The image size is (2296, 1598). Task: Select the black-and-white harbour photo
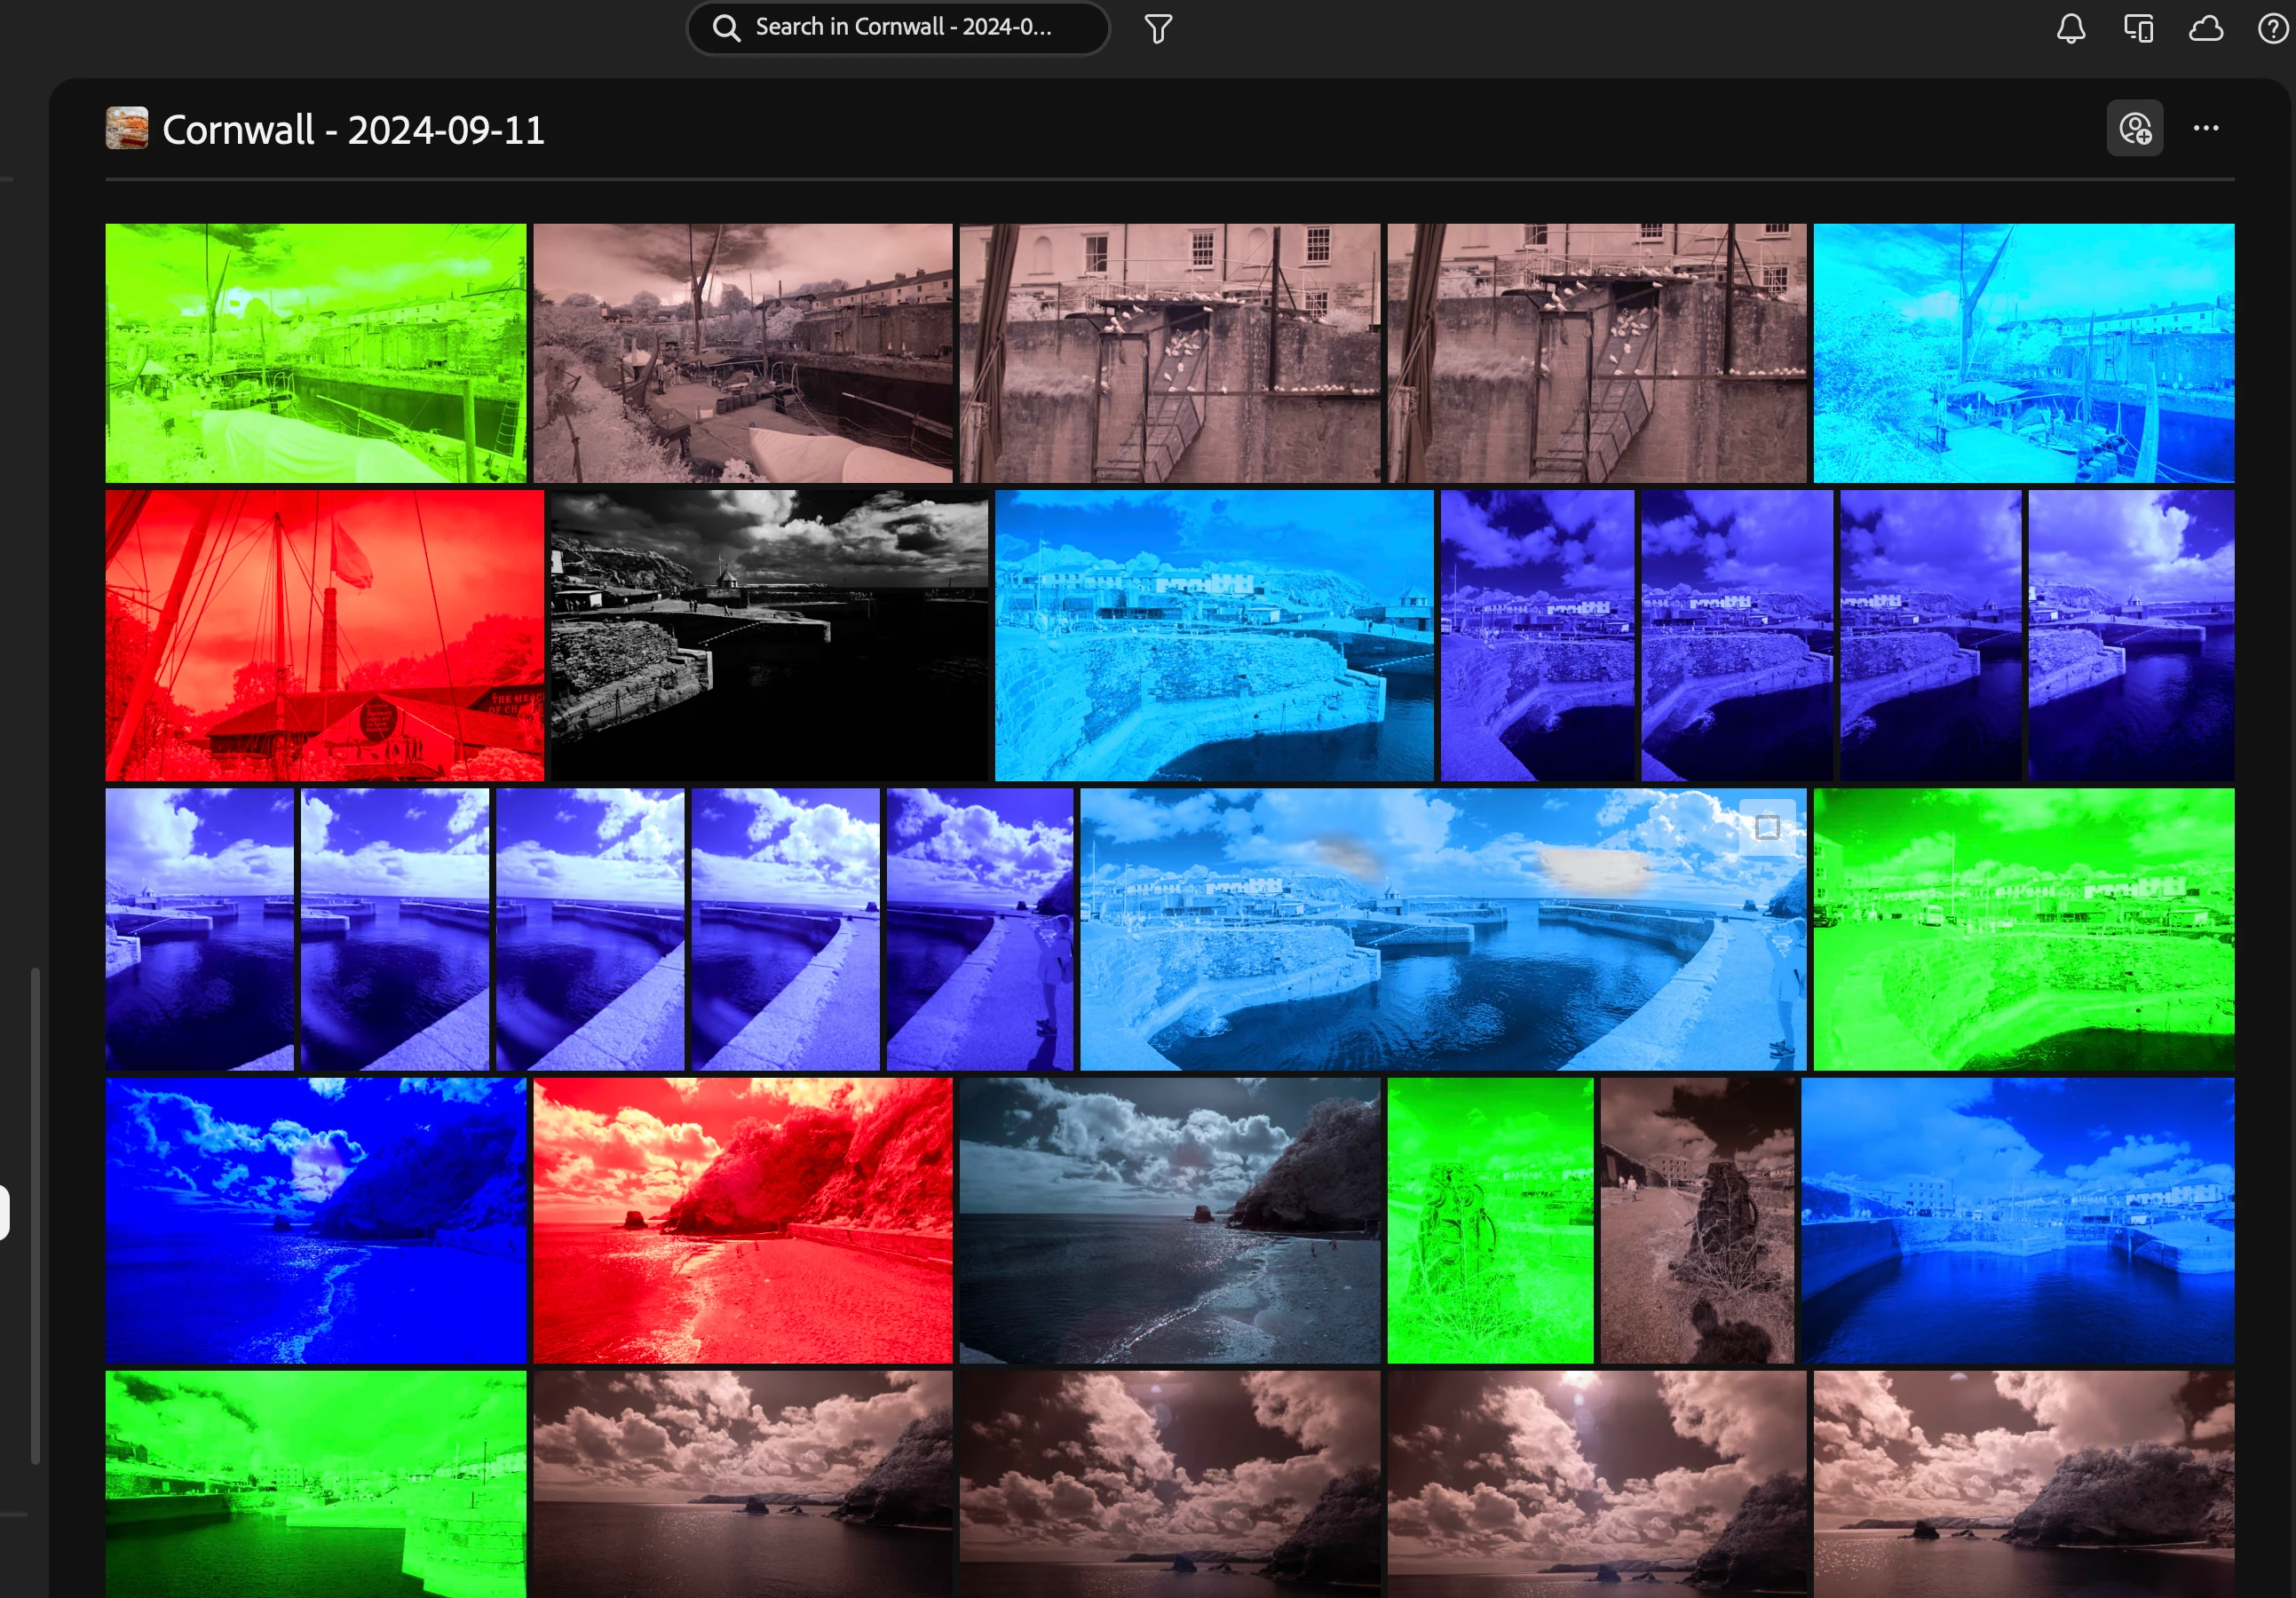(768, 635)
